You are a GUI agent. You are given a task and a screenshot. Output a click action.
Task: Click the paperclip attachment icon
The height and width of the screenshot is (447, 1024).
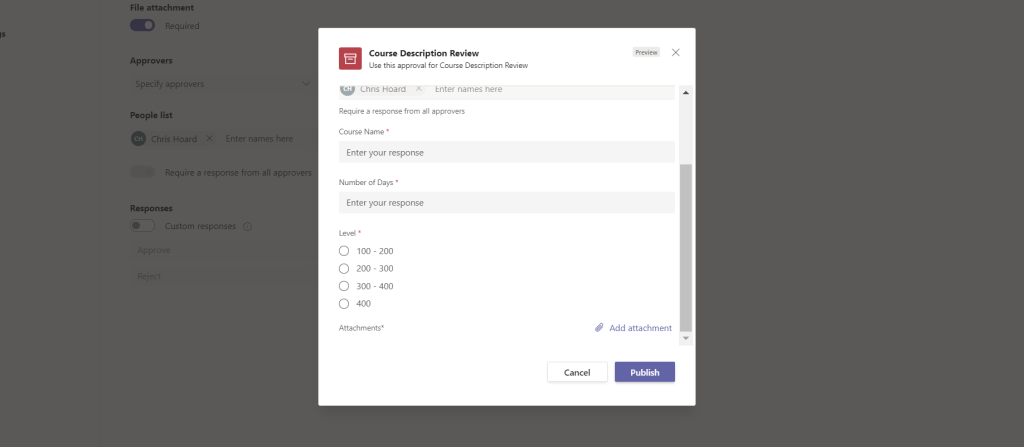(599, 328)
